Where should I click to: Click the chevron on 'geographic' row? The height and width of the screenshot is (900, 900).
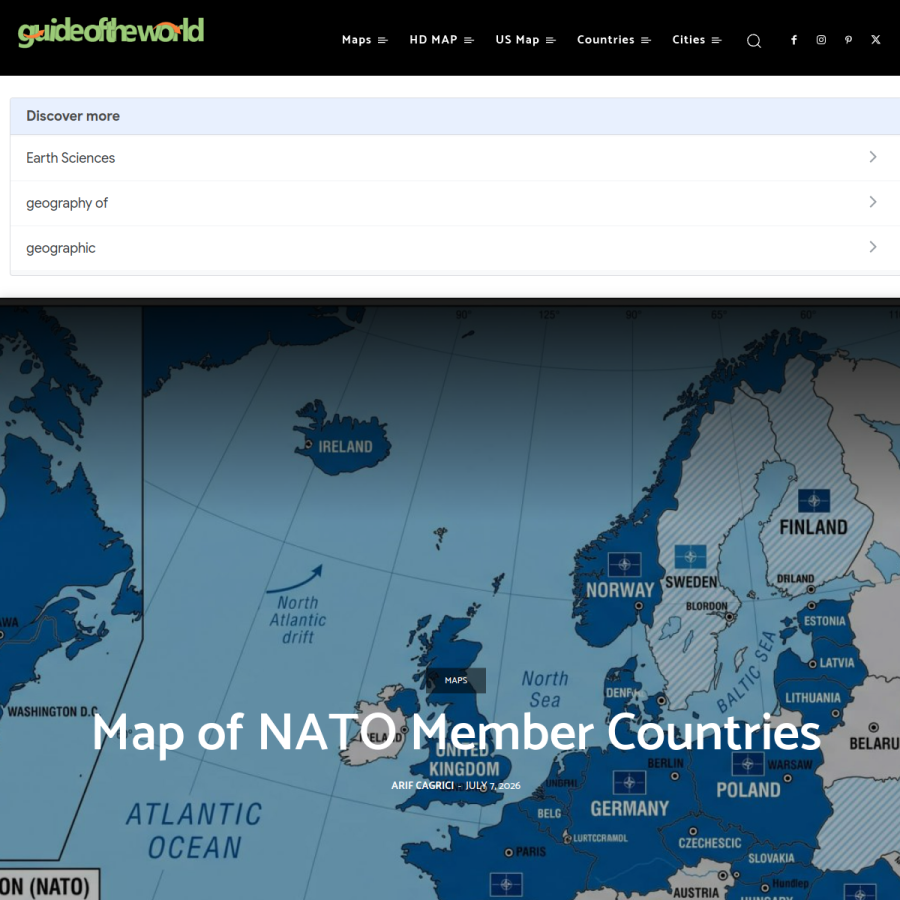point(872,247)
